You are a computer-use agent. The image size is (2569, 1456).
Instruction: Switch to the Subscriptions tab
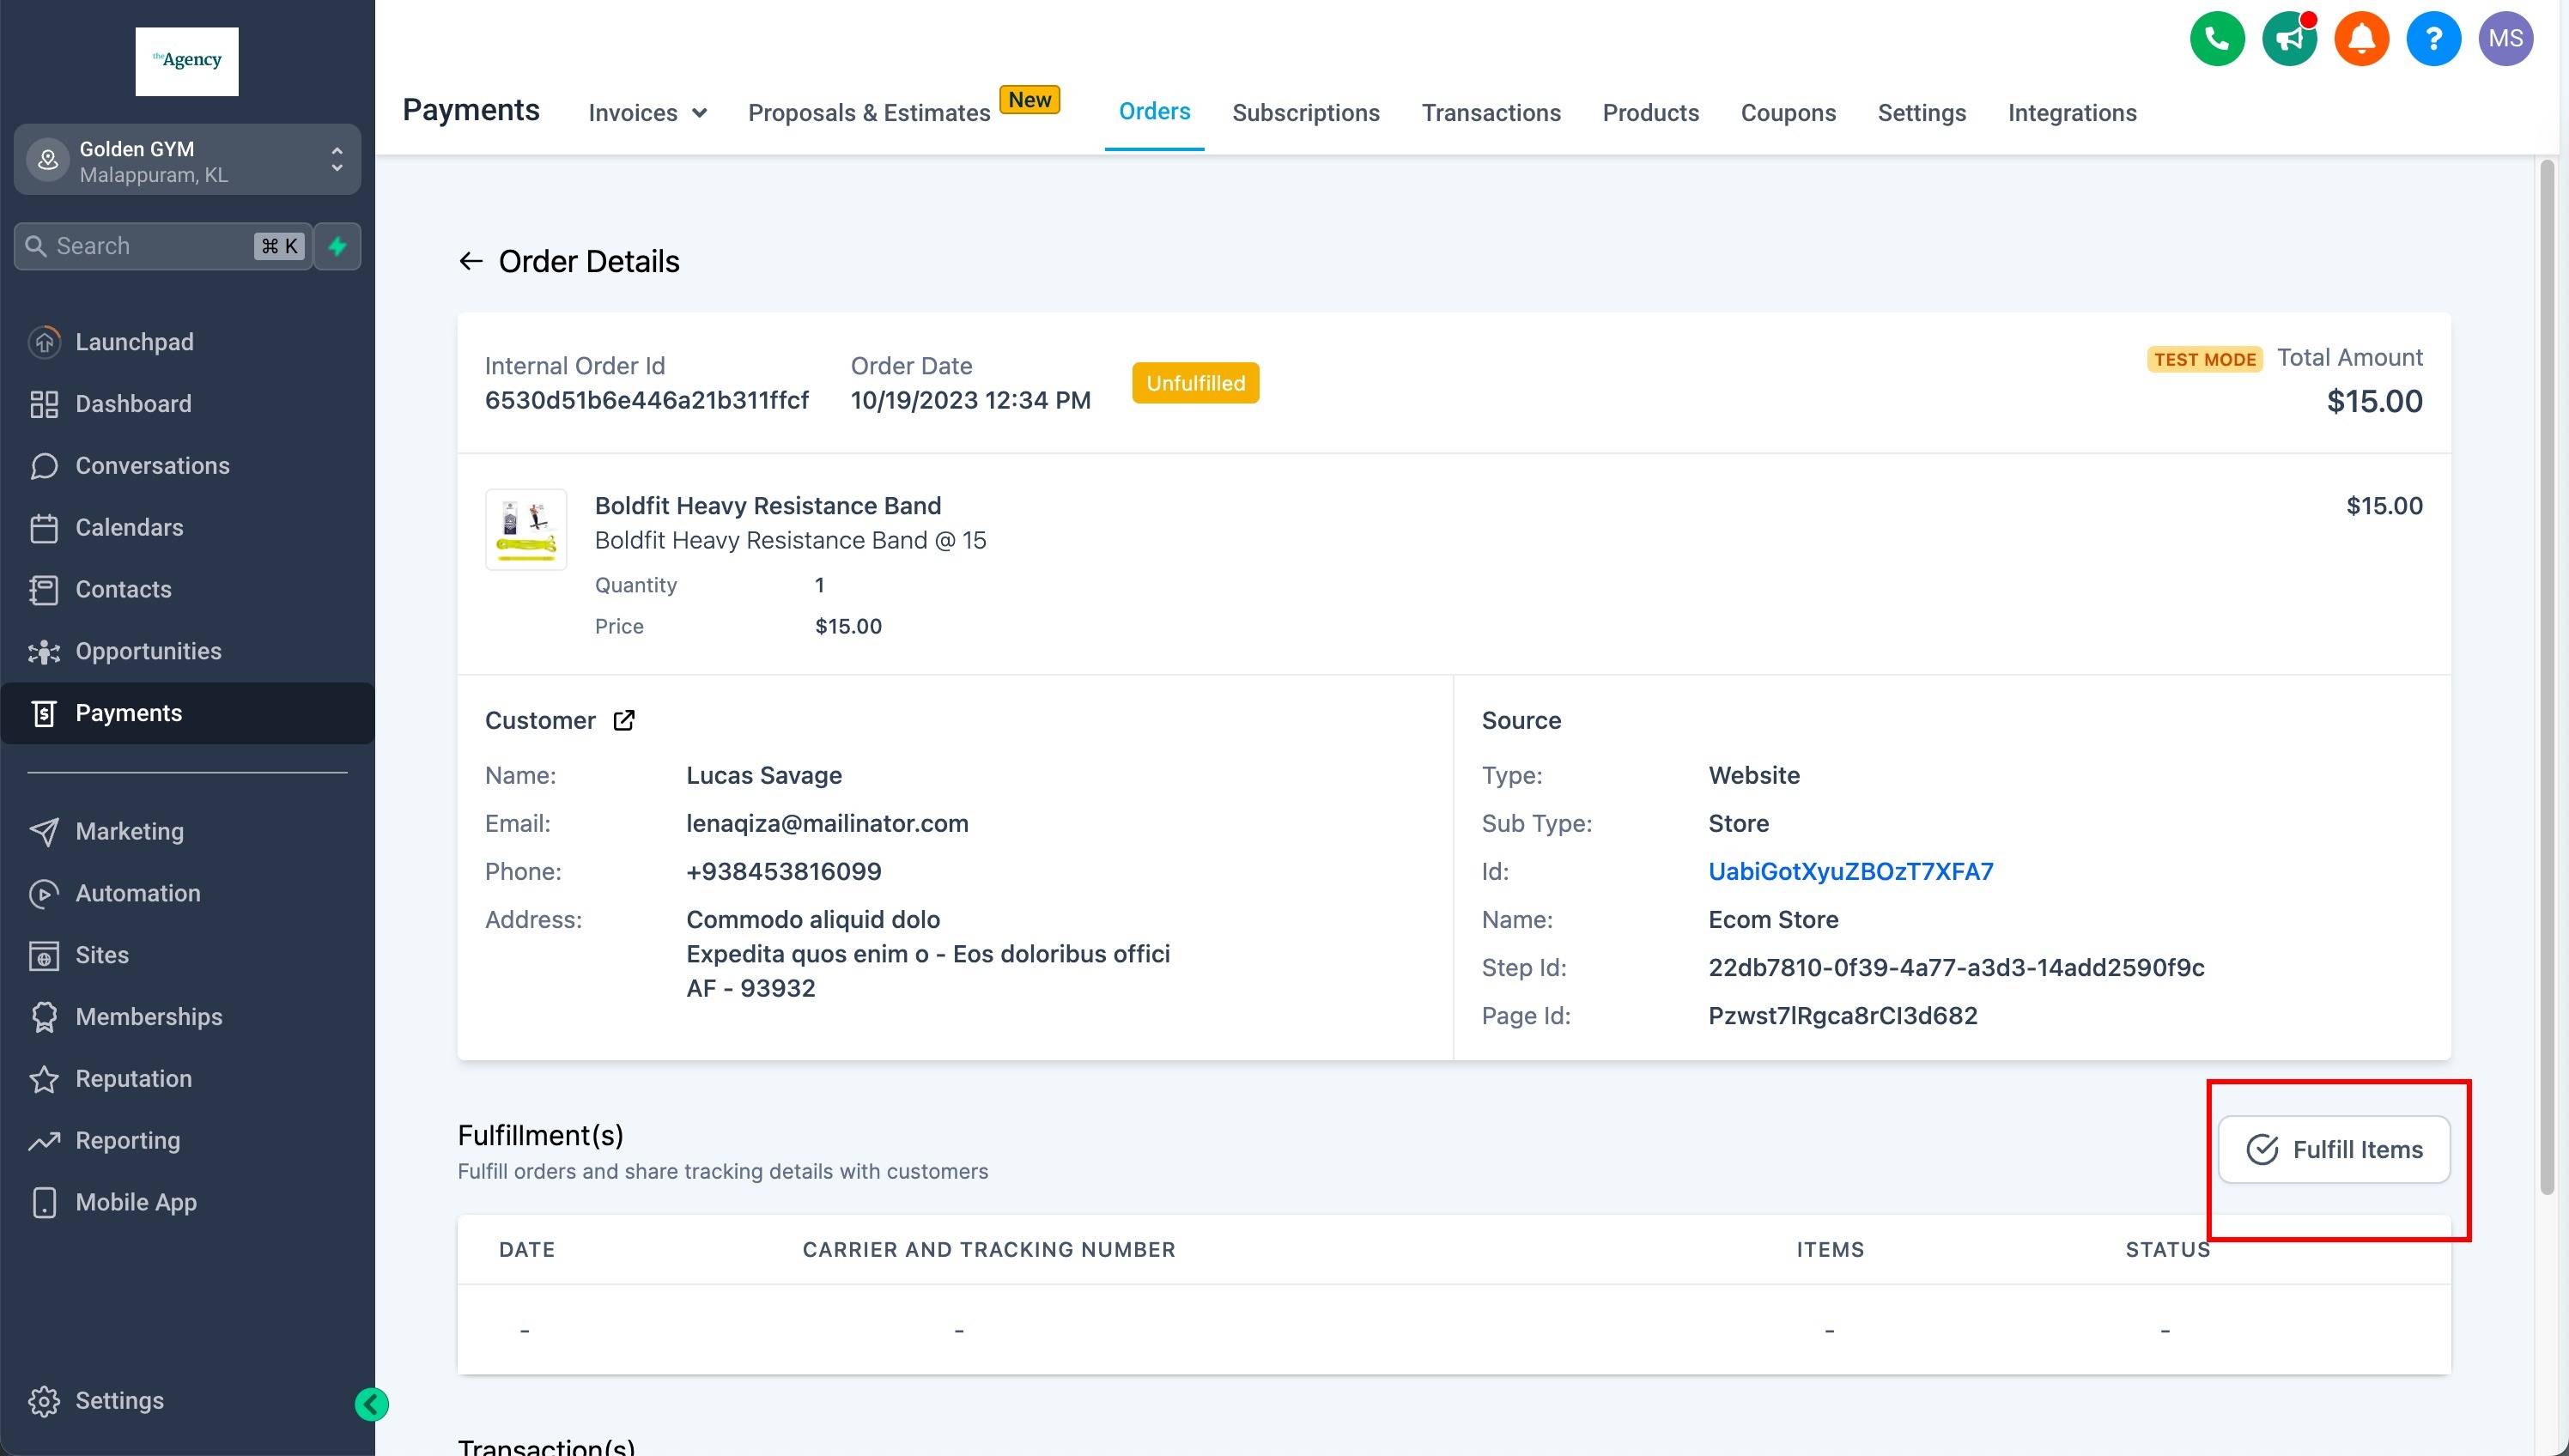click(1305, 113)
